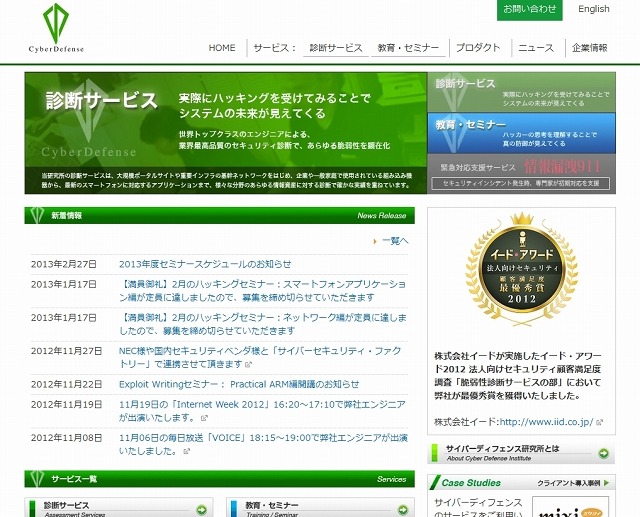This screenshot has height=517, width=640.
Task: Click external-link icon after iid.co.jp URL
Action: point(599,422)
